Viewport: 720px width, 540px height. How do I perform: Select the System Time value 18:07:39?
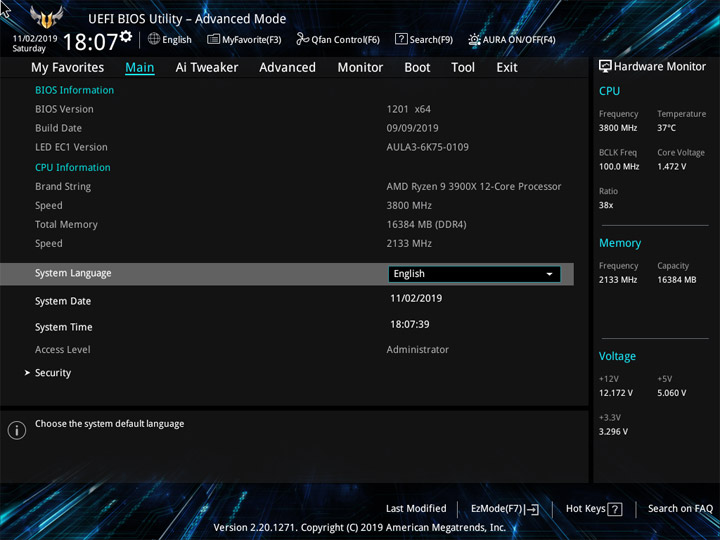410,324
